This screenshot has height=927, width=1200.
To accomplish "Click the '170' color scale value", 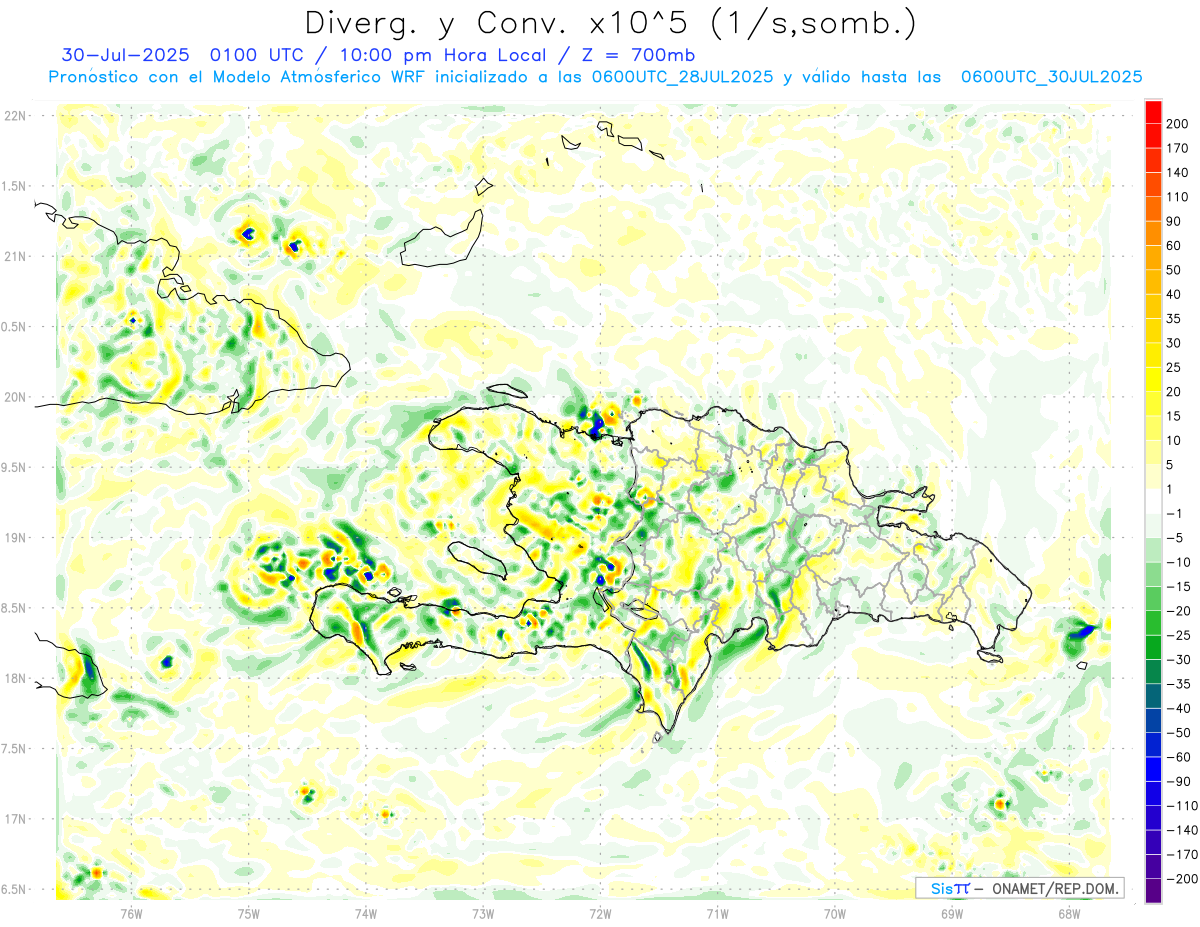I will pyautogui.click(x=1178, y=148).
